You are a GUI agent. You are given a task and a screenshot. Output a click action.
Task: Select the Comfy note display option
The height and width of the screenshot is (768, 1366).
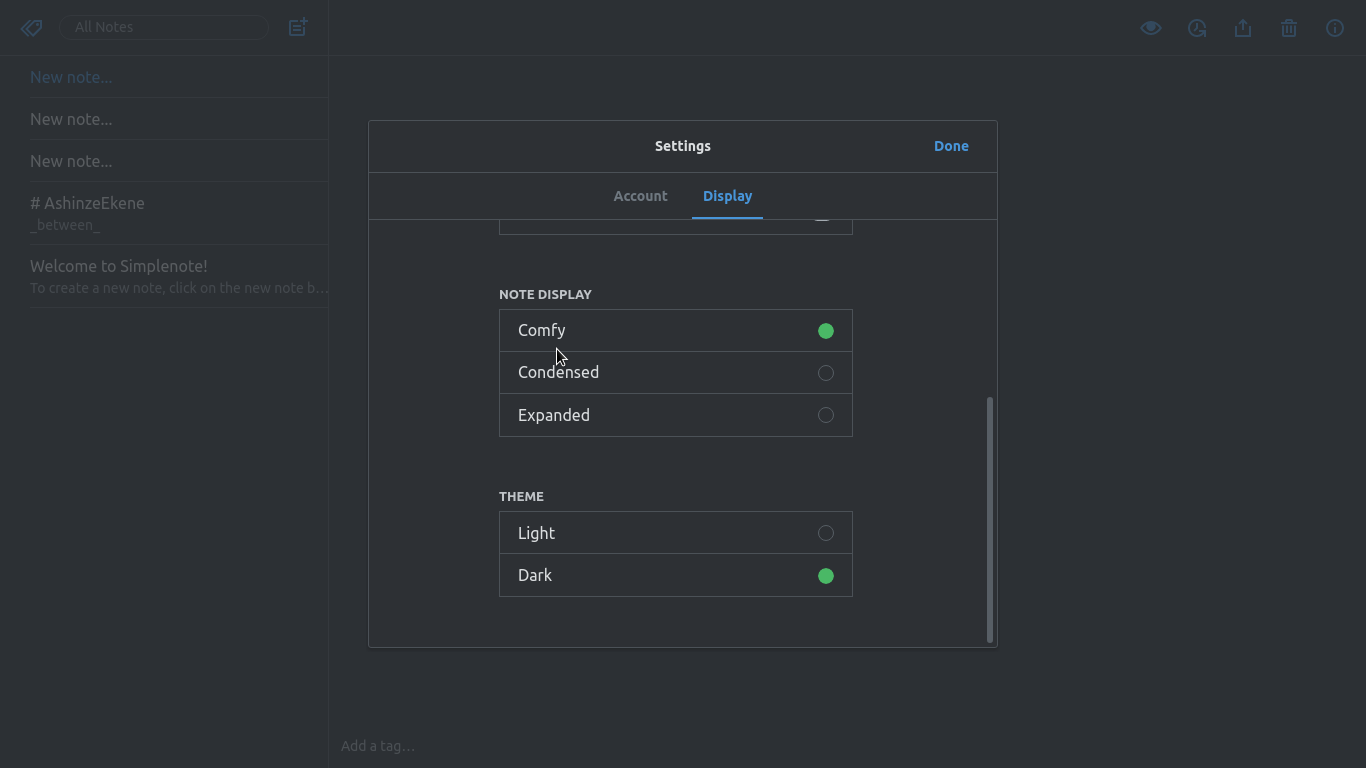675,330
